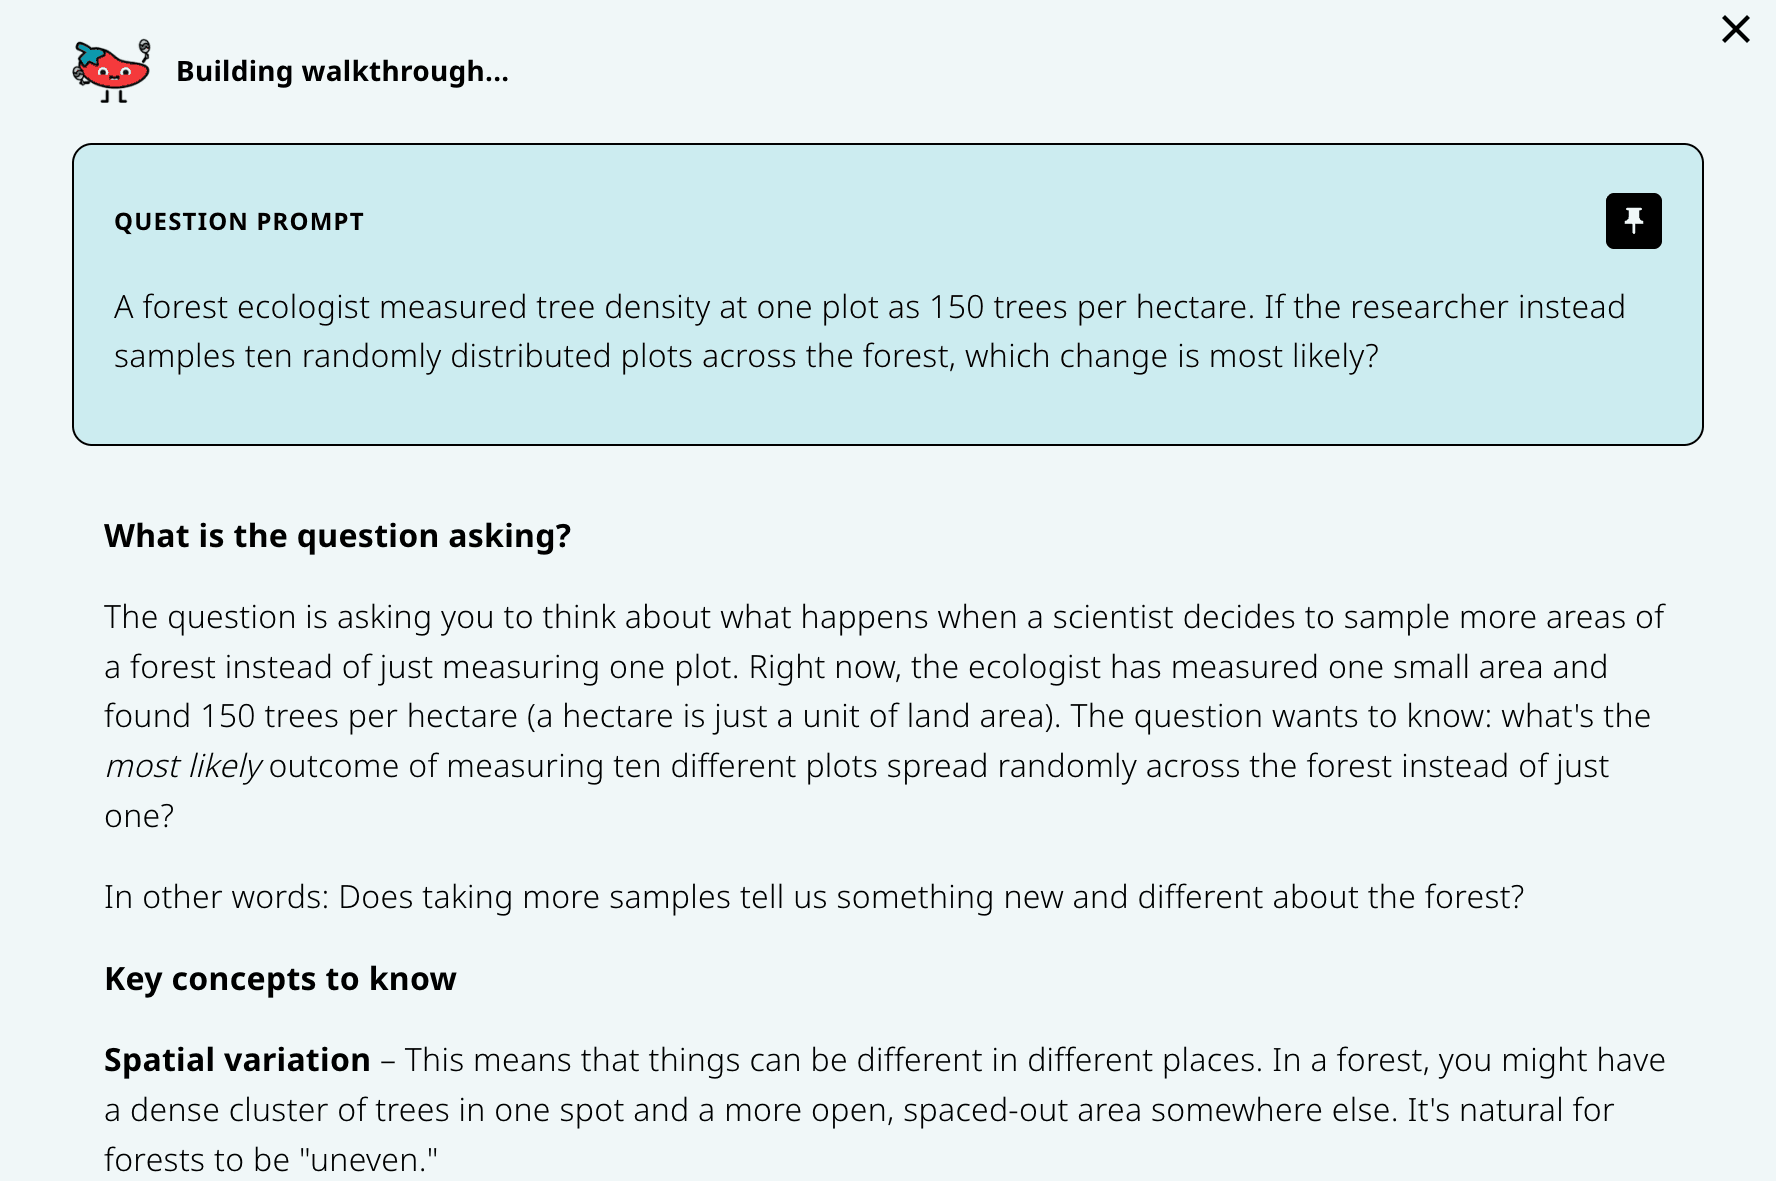Click "which change is most likely?" in prompt
The height and width of the screenshot is (1181, 1776).
coord(1171,356)
